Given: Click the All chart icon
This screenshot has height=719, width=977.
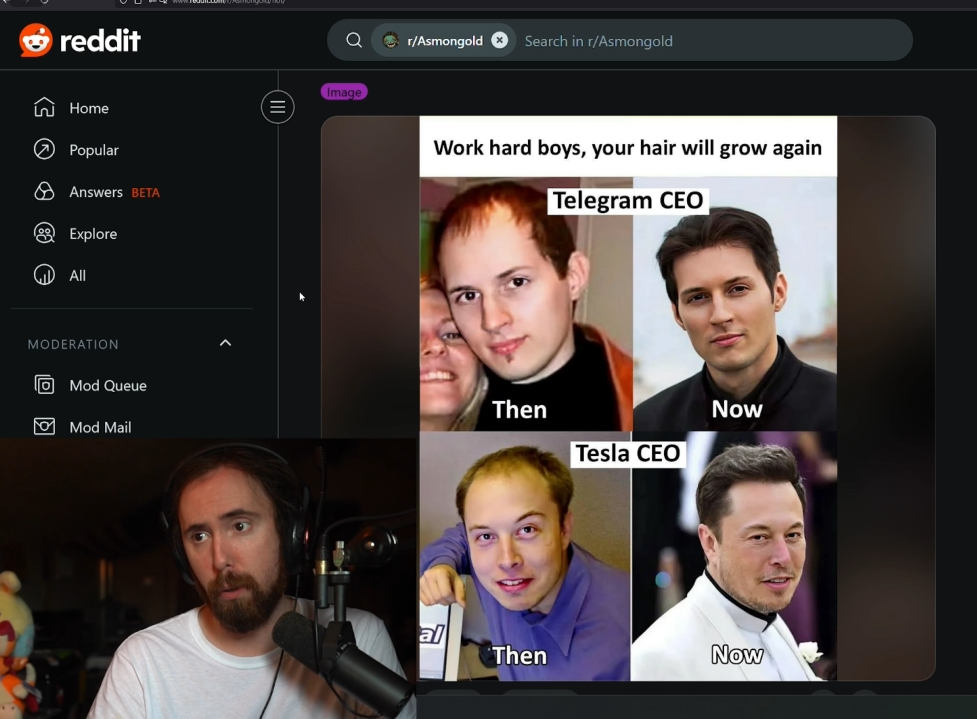Looking at the screenshot, I should [44, 275].
